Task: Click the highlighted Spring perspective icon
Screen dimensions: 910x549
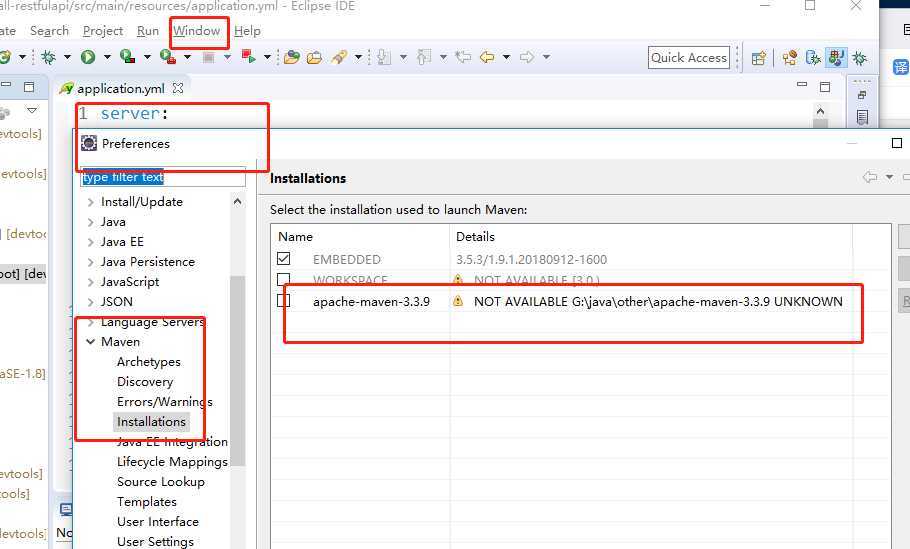Action: (x=836, y=57)
